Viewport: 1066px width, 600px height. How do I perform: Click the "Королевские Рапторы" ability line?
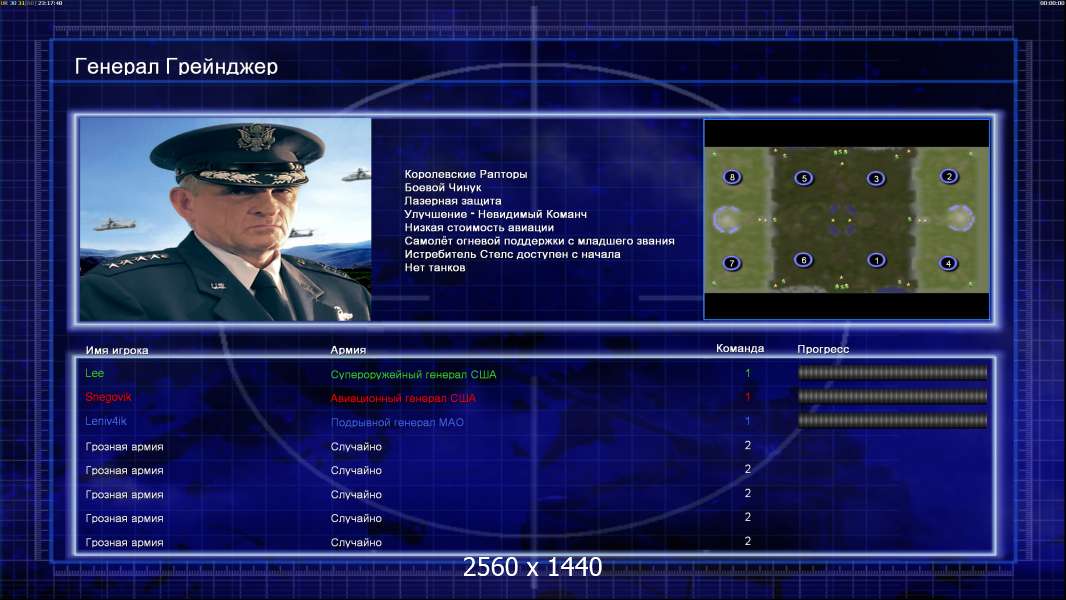click(x=466, y=174)
